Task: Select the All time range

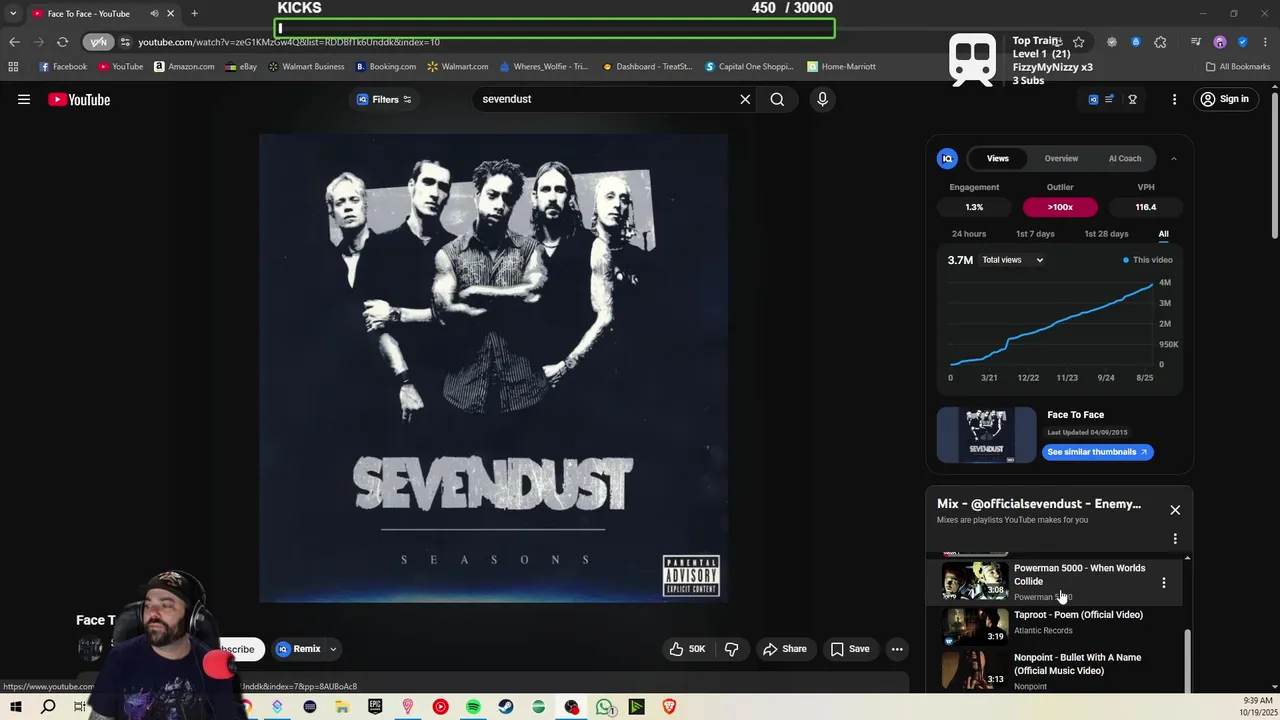Action: [x=1163, y=234]
